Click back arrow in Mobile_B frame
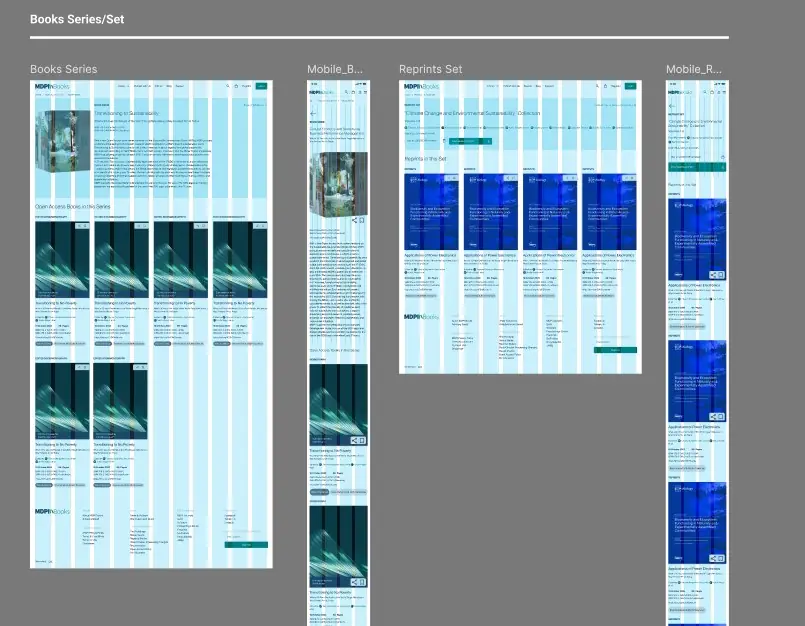Viewport: 805px width, 626px height. [313, 113]
